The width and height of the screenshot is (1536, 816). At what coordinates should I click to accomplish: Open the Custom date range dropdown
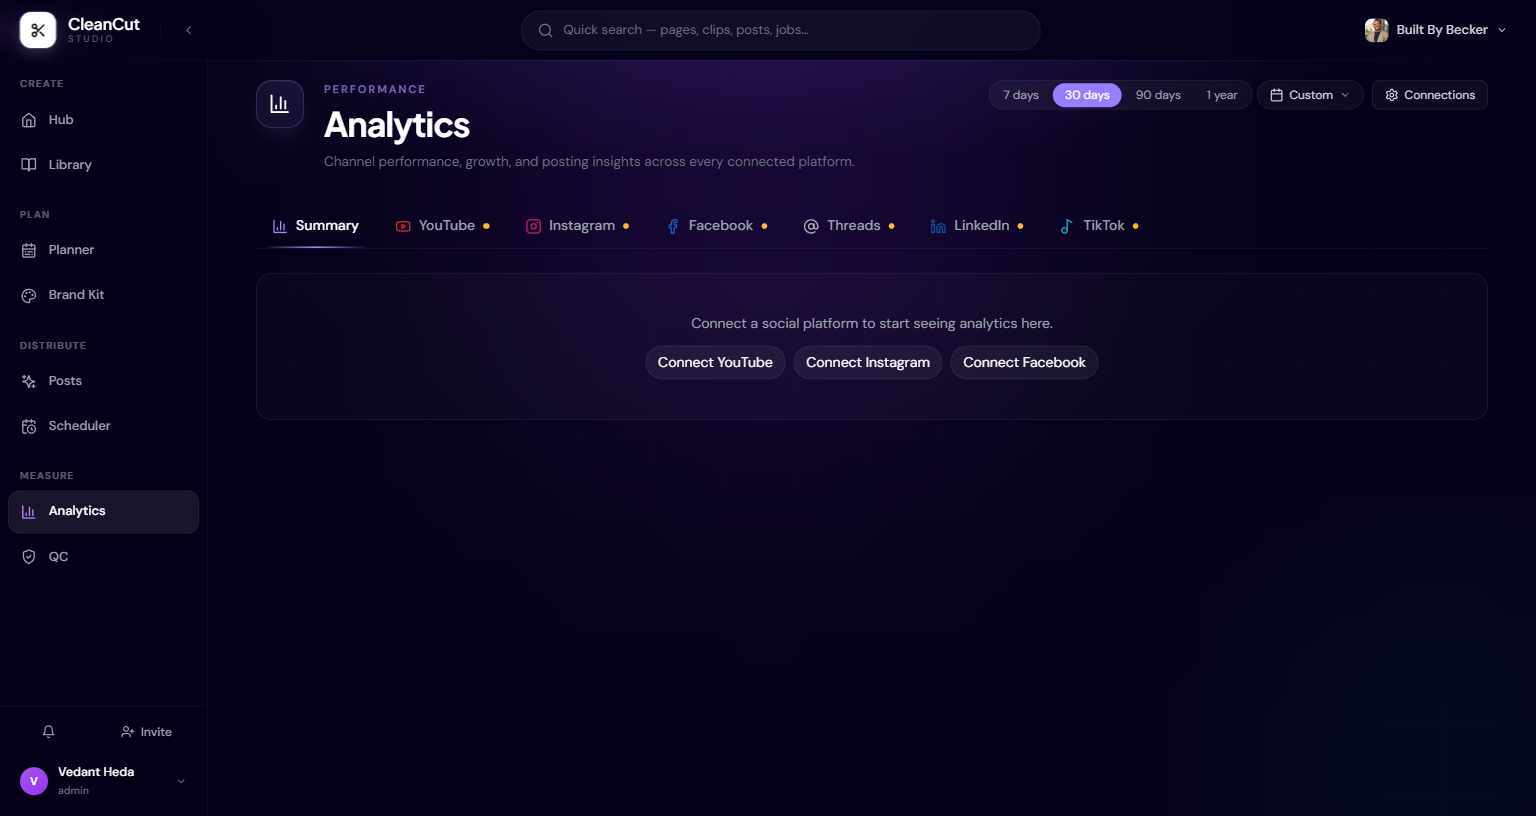tap(1310, 95)
